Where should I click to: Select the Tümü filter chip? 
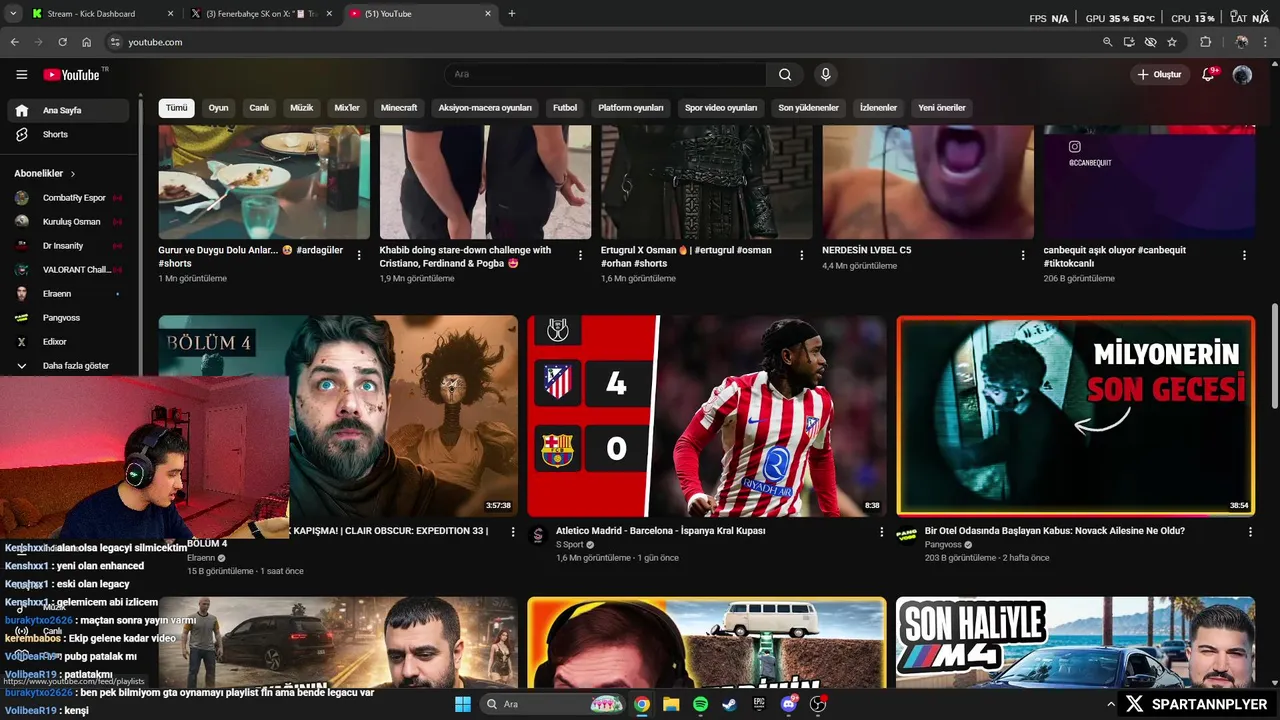(x=176, y=108)
